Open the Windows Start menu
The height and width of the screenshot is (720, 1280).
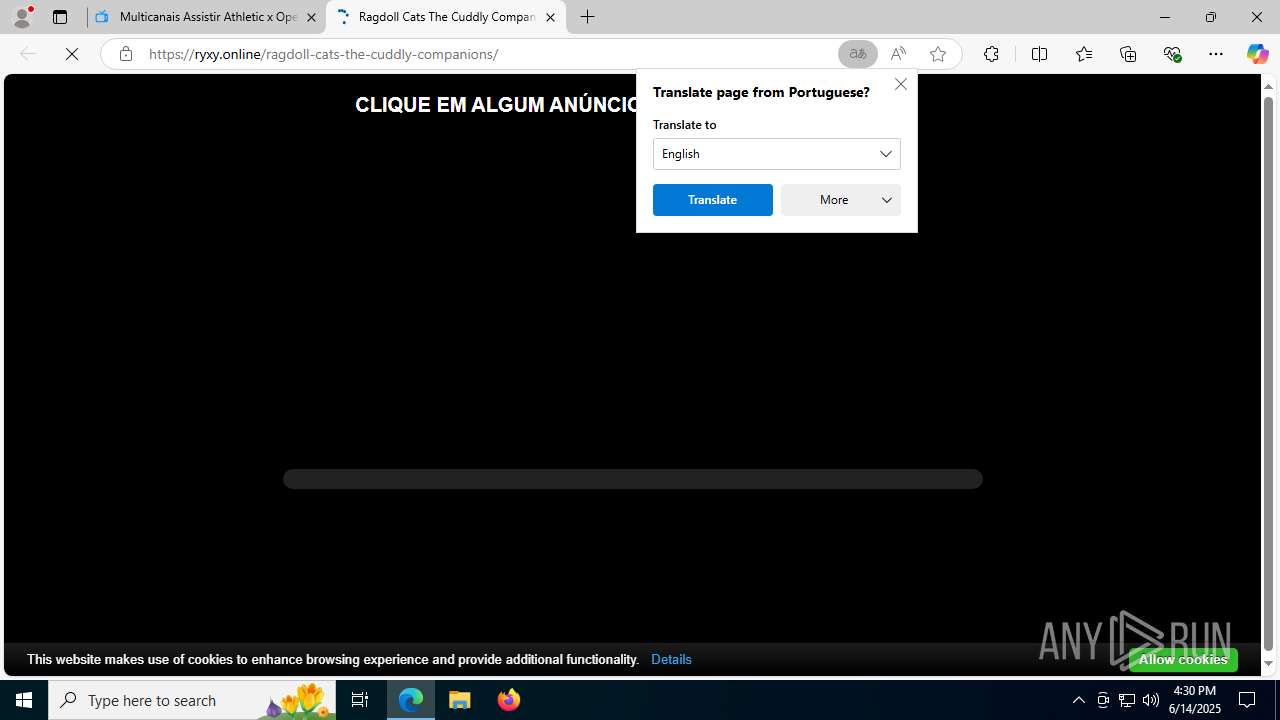pos(24,700)
